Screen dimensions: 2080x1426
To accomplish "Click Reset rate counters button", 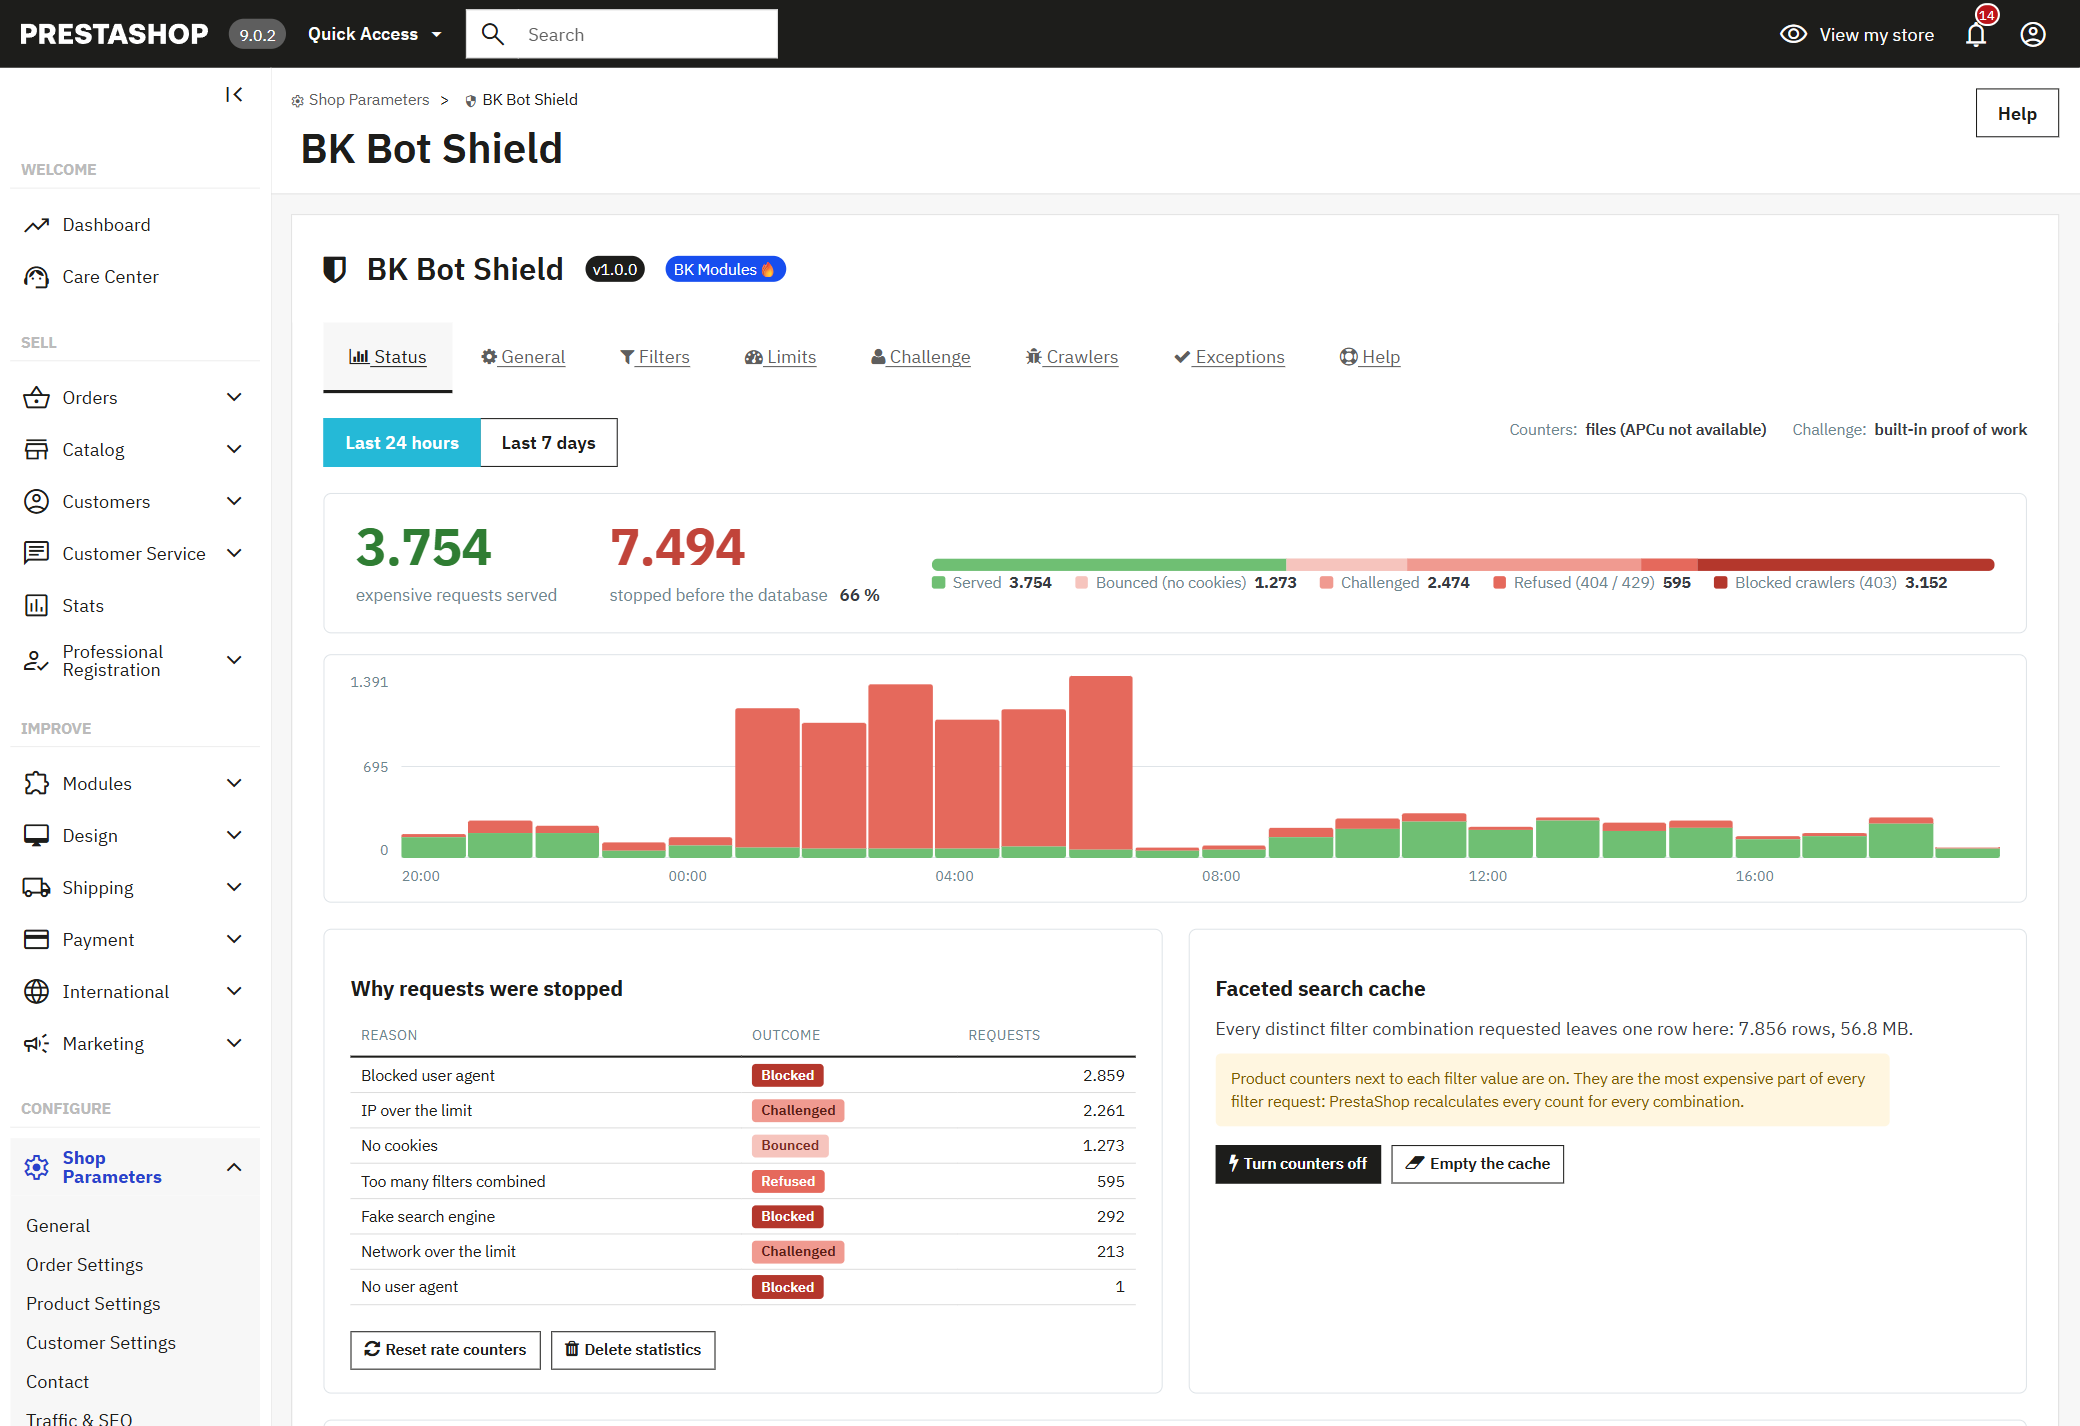I will (x=445, y=1350).
